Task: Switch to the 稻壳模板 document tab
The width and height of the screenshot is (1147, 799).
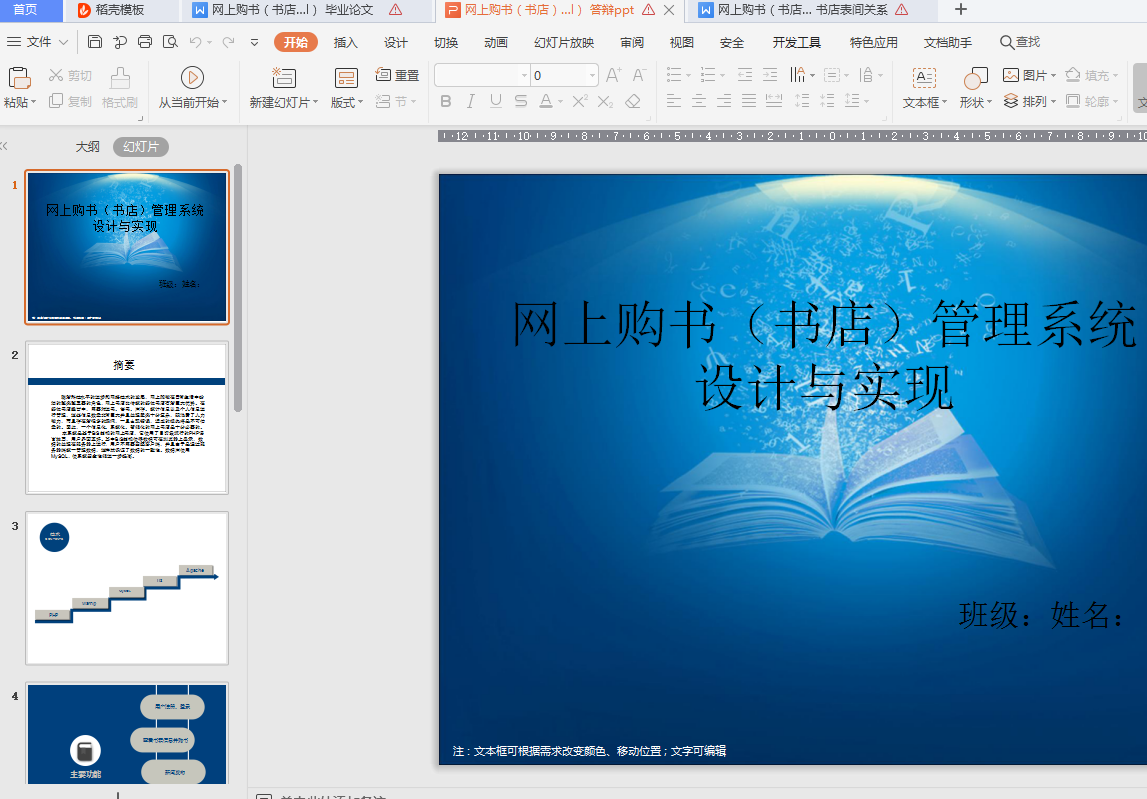Action: (119, 10)
